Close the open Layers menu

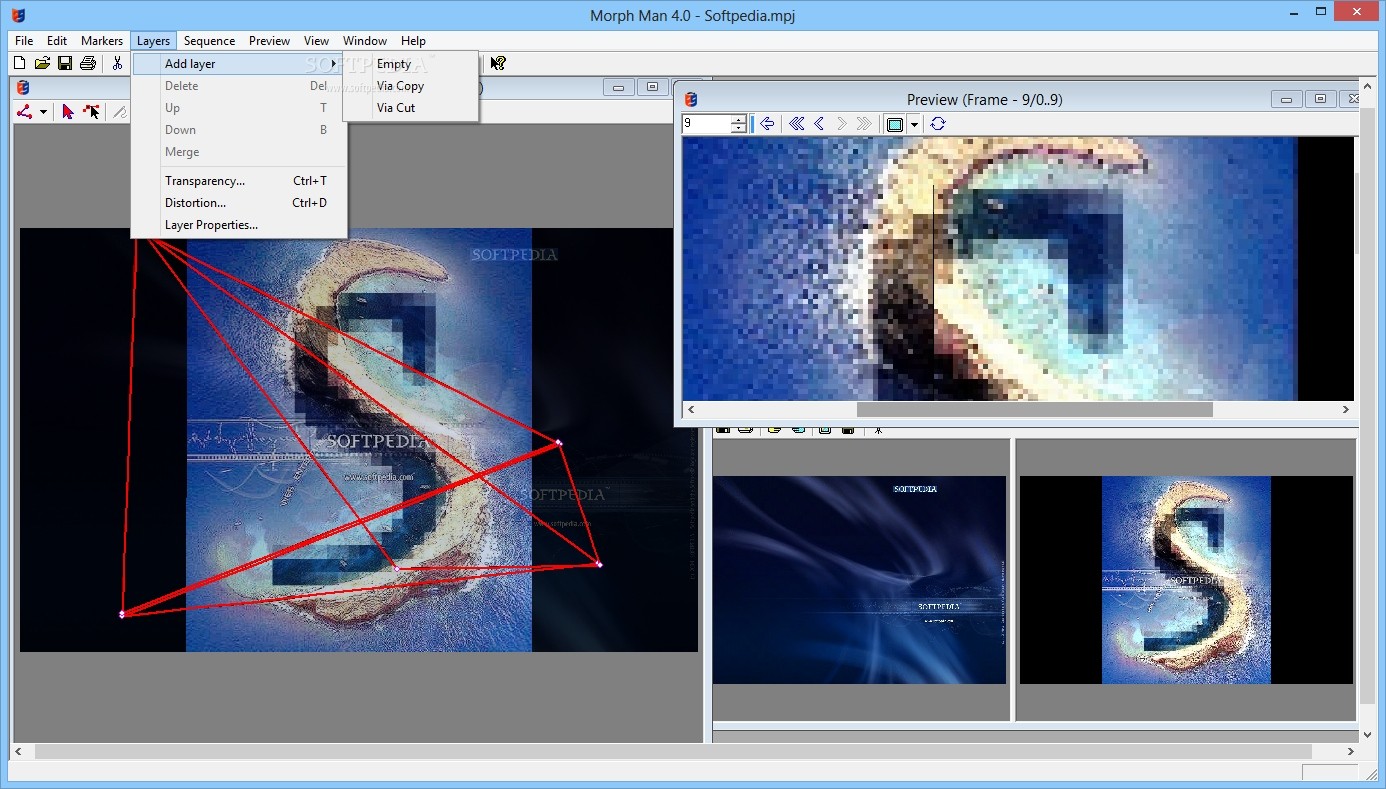click(153, 41)
